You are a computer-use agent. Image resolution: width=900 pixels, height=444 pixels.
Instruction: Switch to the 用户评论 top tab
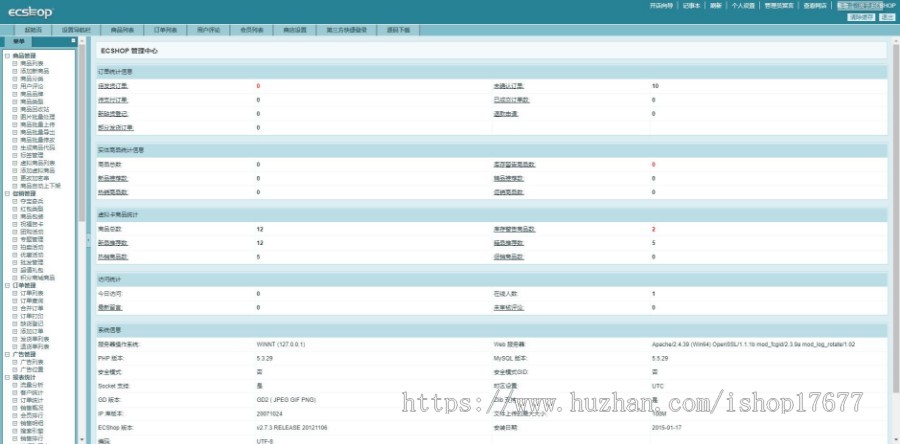[208, 30]
